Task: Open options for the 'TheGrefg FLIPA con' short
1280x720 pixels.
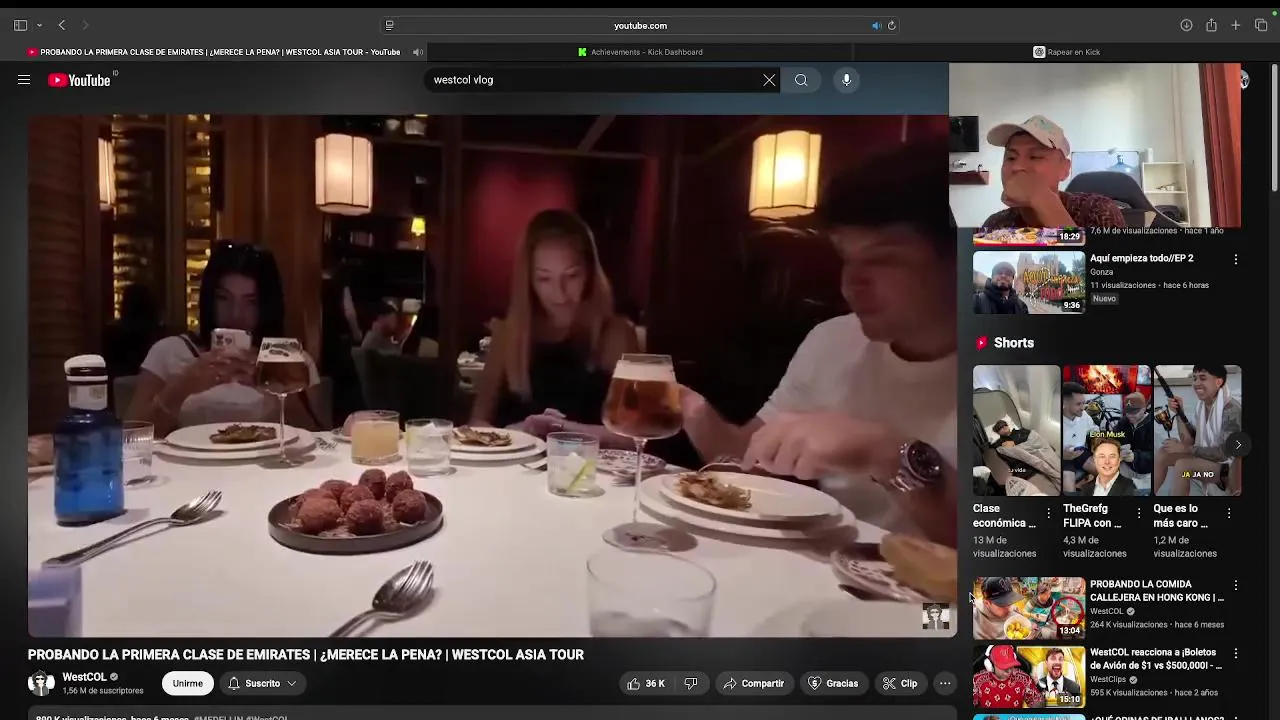Action: click(1138, 513)
